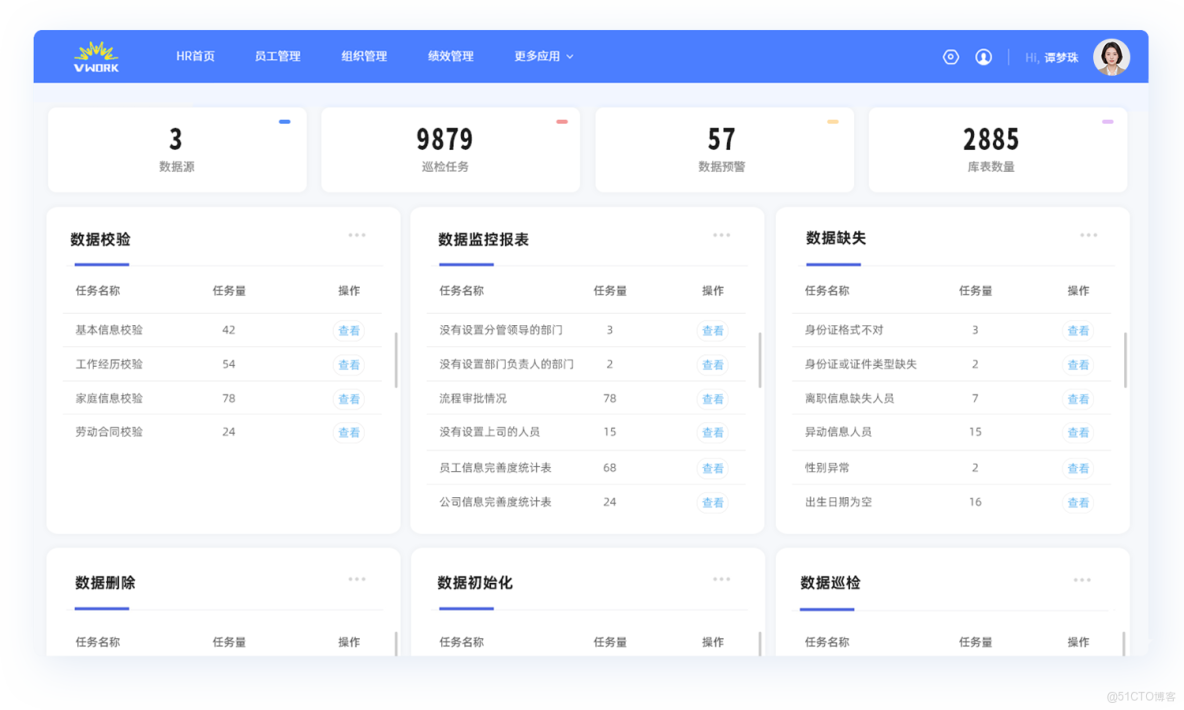Click the red indicator on the 巡检任务 card
The image size is (1184, 710).
[561, 123]
